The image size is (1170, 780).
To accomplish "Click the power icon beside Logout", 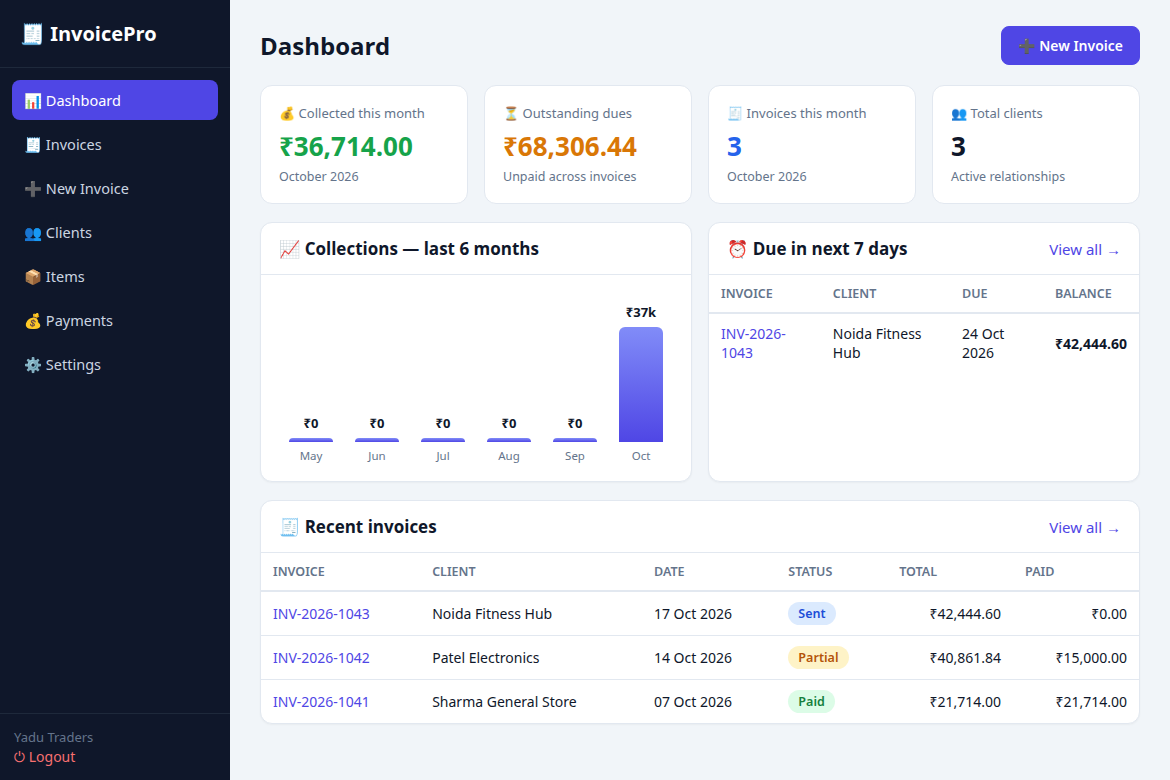I will tap(19, 757).
